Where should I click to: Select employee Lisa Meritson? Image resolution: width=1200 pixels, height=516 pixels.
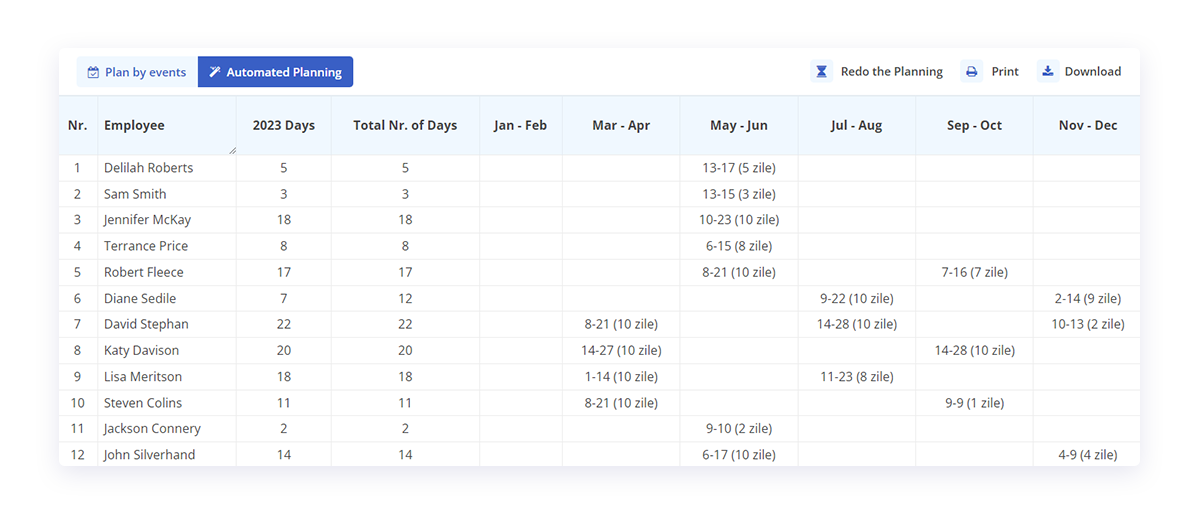tap(143, 376)
